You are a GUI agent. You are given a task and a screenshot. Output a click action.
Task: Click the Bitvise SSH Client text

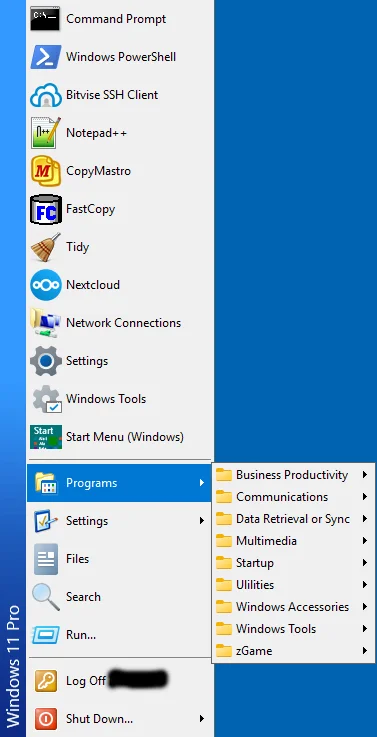click(x=112, y=95)
